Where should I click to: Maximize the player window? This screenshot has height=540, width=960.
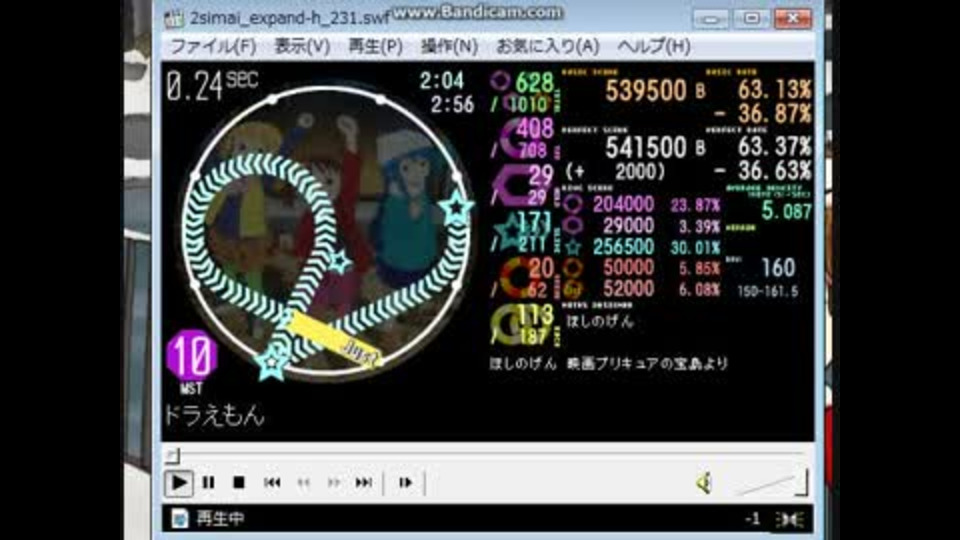click(x=751, y=19)
